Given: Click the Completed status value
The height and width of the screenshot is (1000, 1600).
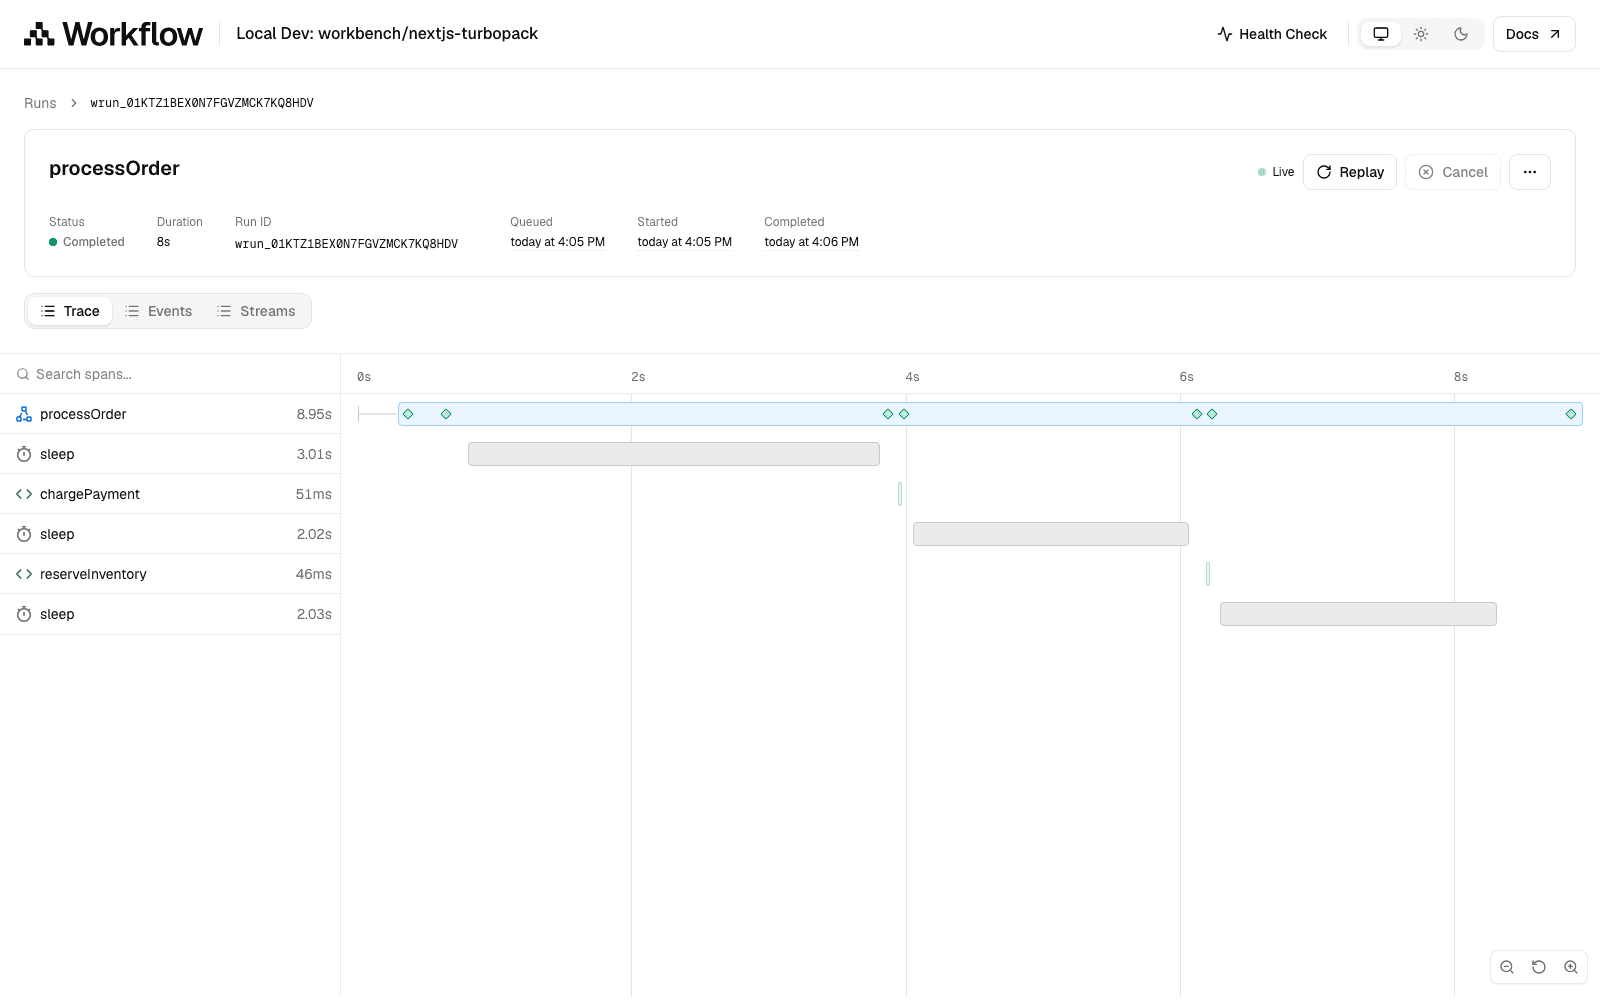Looking at the screenshot, I should pyautogui.click(x=87, y=242).
